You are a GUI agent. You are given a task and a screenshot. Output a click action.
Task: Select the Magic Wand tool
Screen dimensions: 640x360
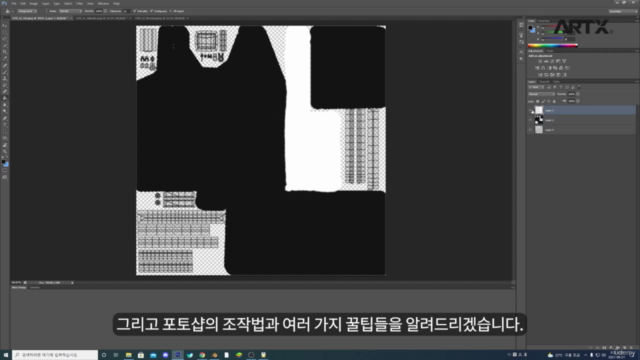[x=5, y=45]
